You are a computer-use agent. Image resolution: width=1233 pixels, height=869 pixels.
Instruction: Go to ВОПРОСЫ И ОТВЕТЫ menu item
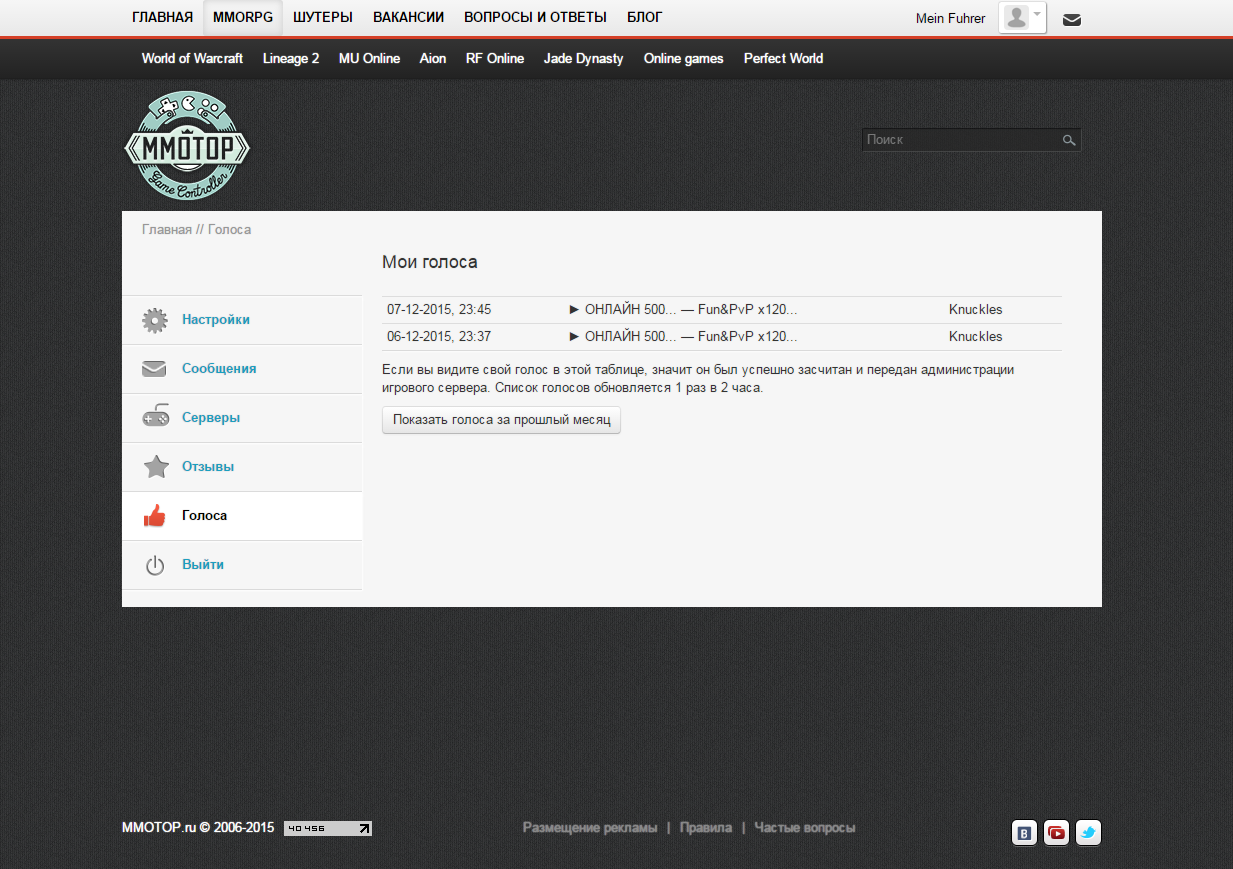pyautogui.click(x=535, y=17)
